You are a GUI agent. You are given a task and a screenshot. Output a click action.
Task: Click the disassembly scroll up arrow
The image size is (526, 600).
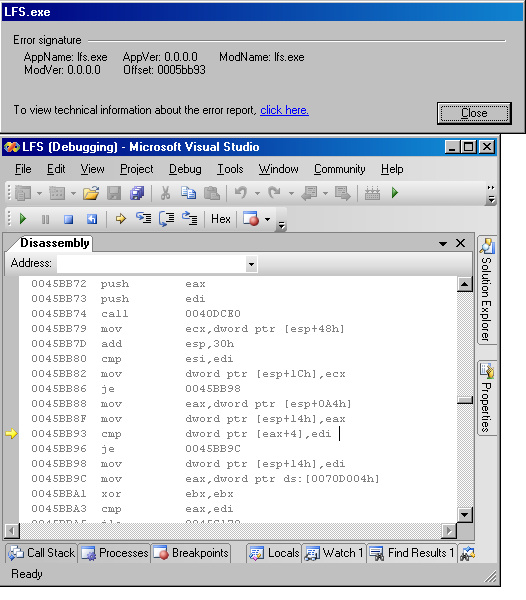[x=465, y=284]
